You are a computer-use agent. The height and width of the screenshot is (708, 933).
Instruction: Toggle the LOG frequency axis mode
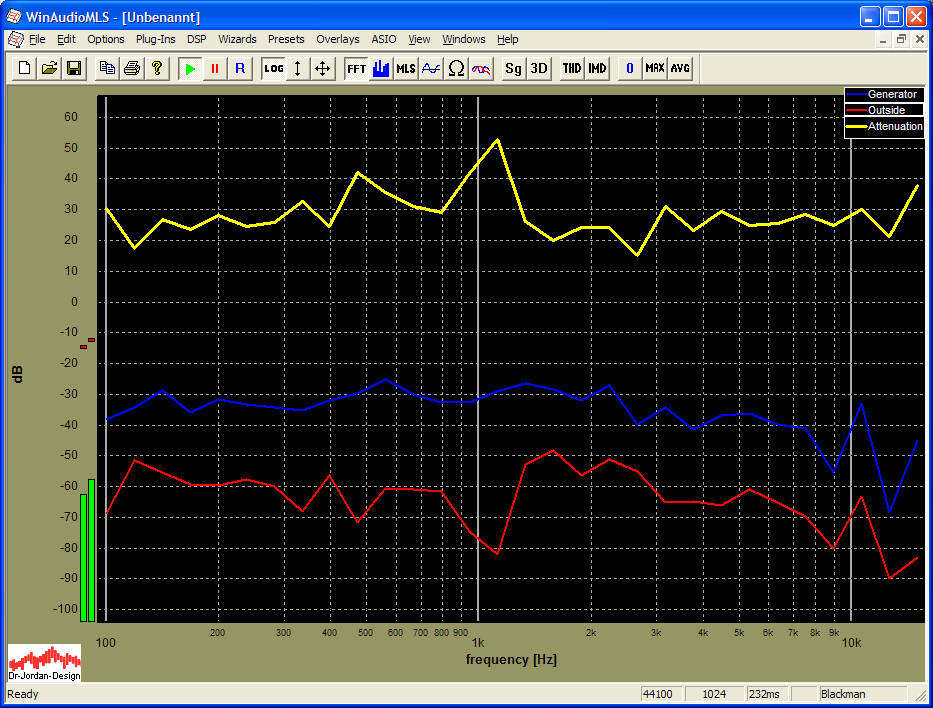[273, 68]
